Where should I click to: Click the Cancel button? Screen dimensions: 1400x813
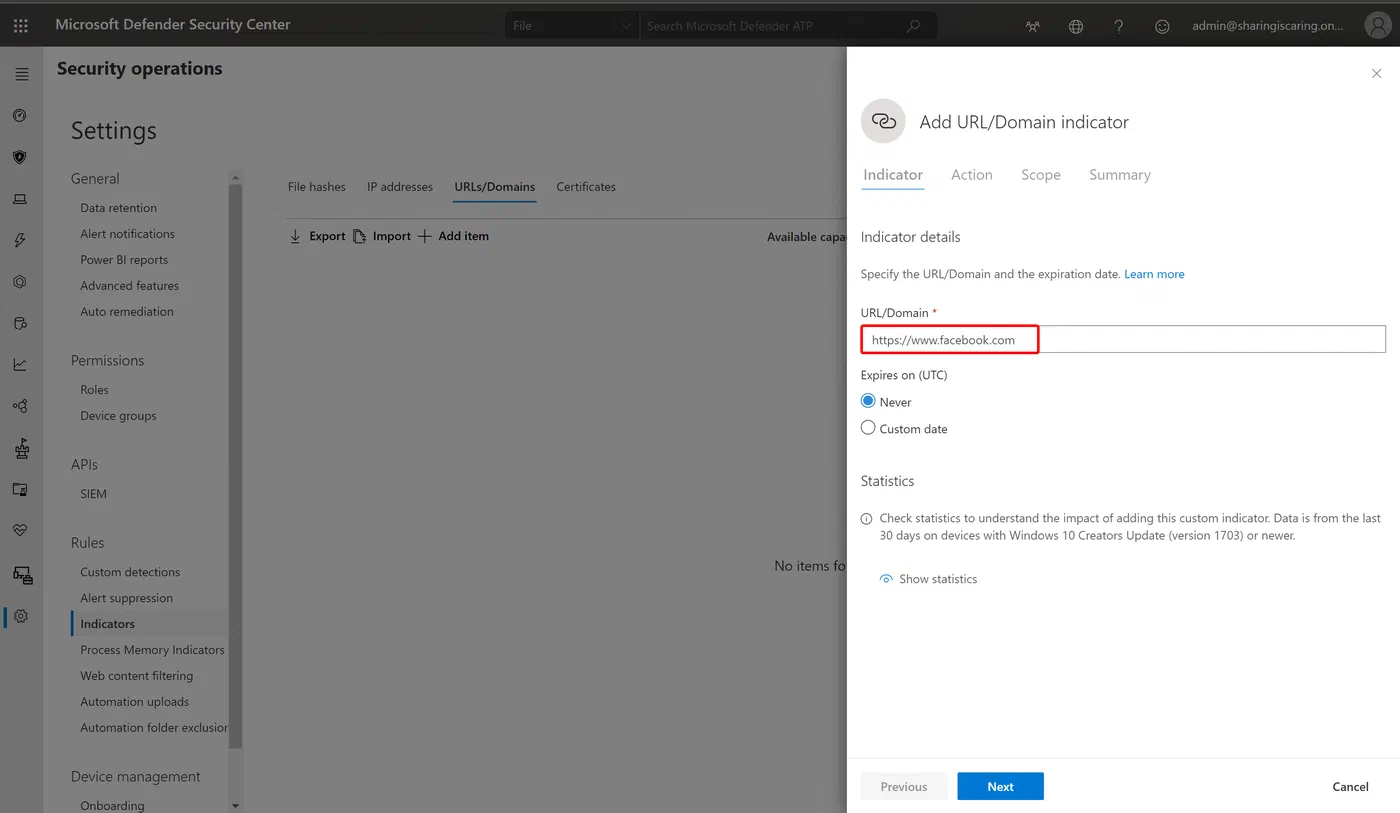coord(1350,787)
